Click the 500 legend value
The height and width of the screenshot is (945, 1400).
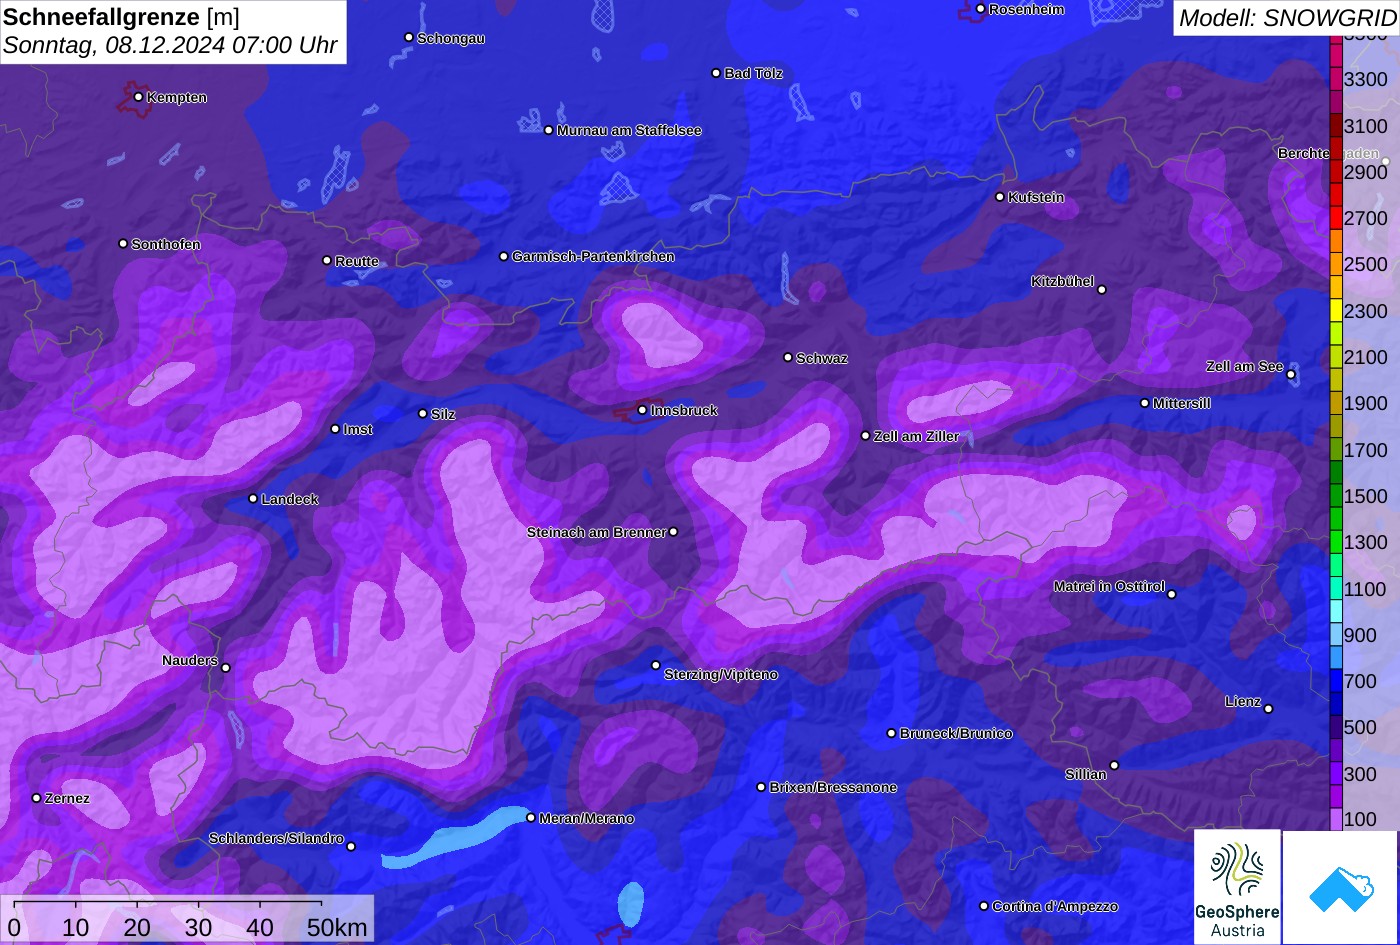(1361, 728)
